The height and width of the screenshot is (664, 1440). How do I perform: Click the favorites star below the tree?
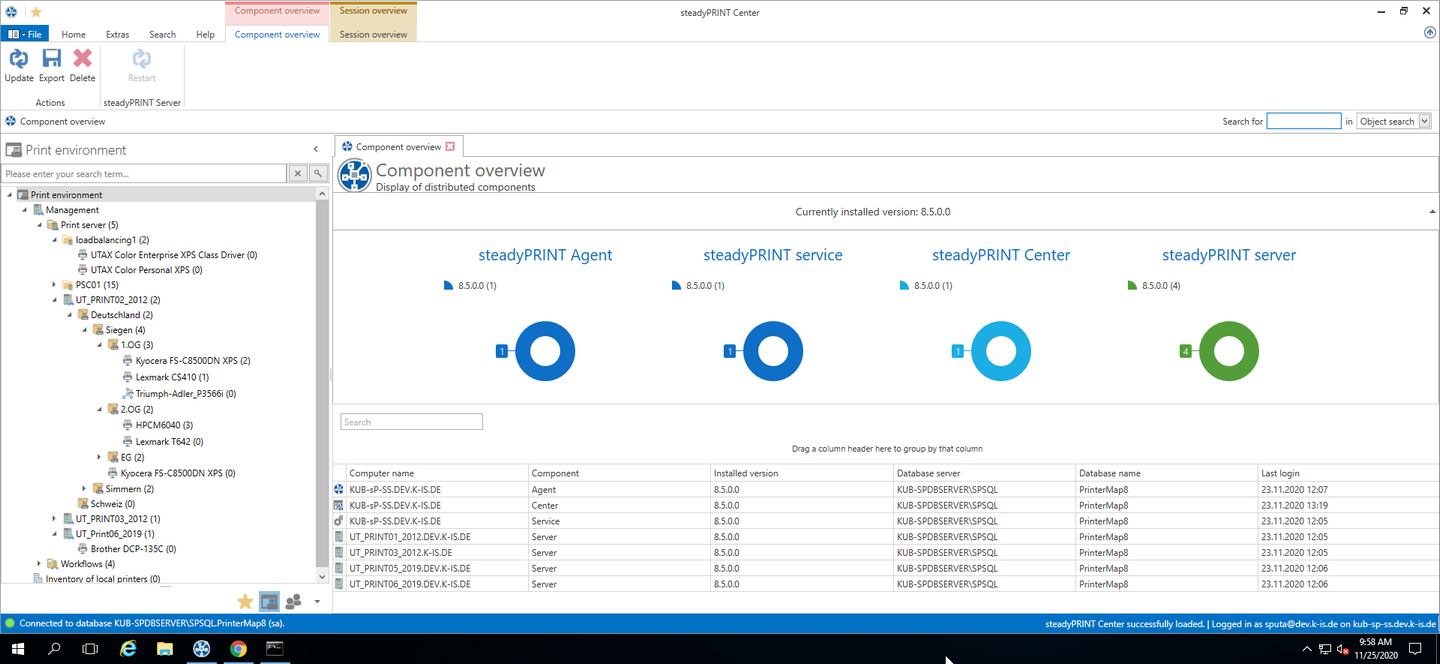pyautogui.click(x=245, y=601)
